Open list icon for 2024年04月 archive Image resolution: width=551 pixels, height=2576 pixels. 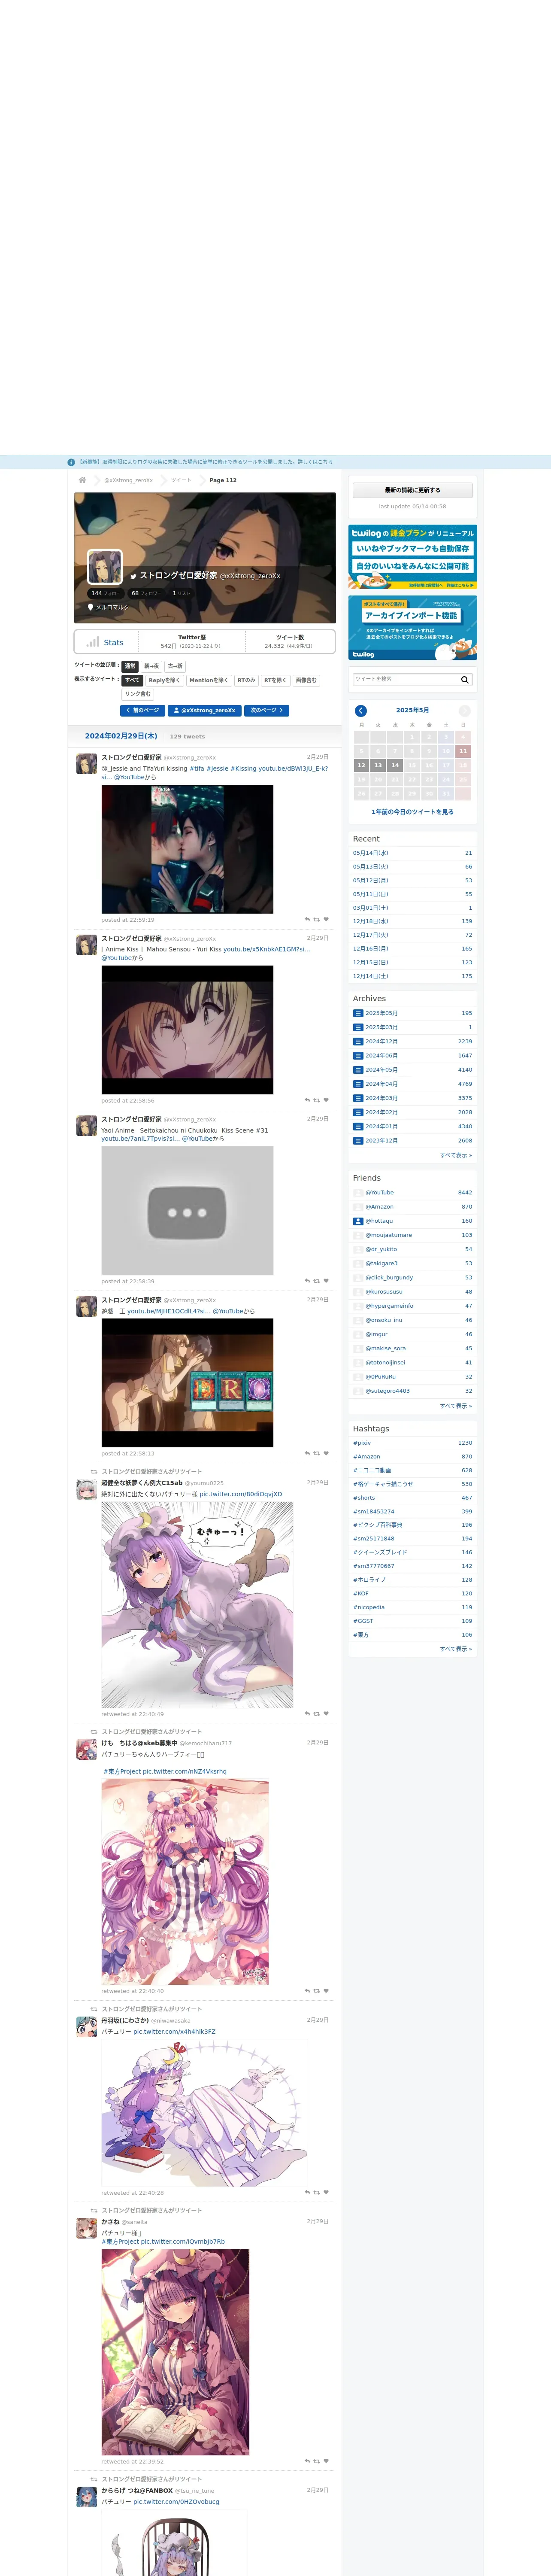pos(358,1084)
